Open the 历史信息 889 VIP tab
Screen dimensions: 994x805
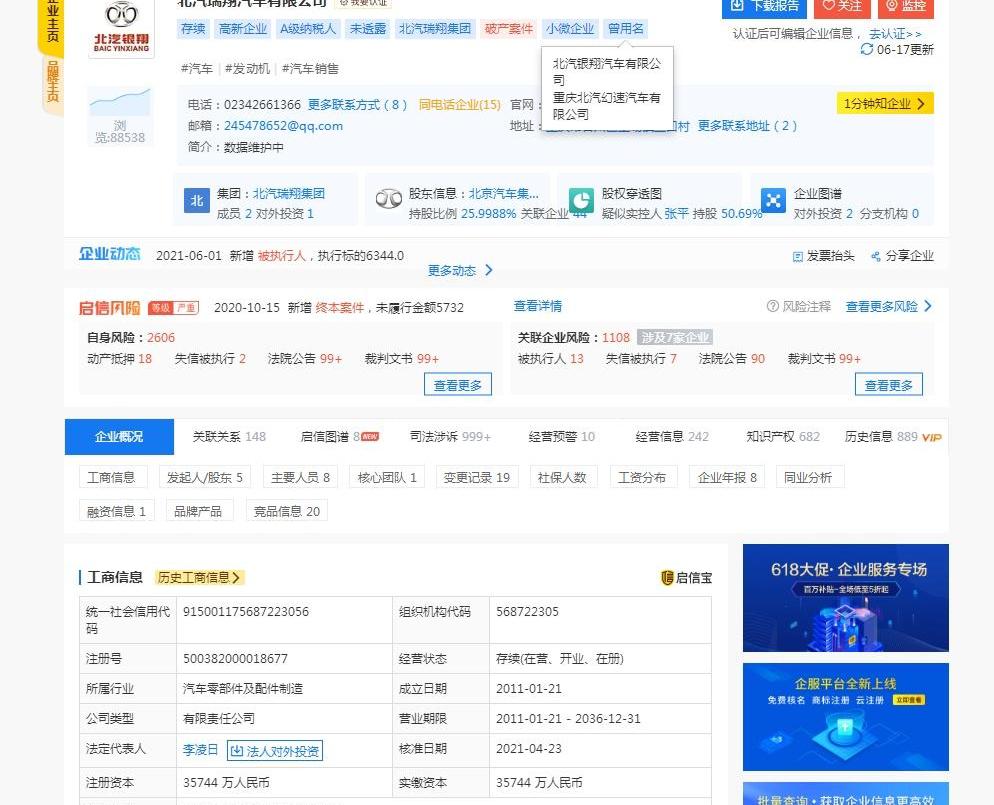[893, 437]
